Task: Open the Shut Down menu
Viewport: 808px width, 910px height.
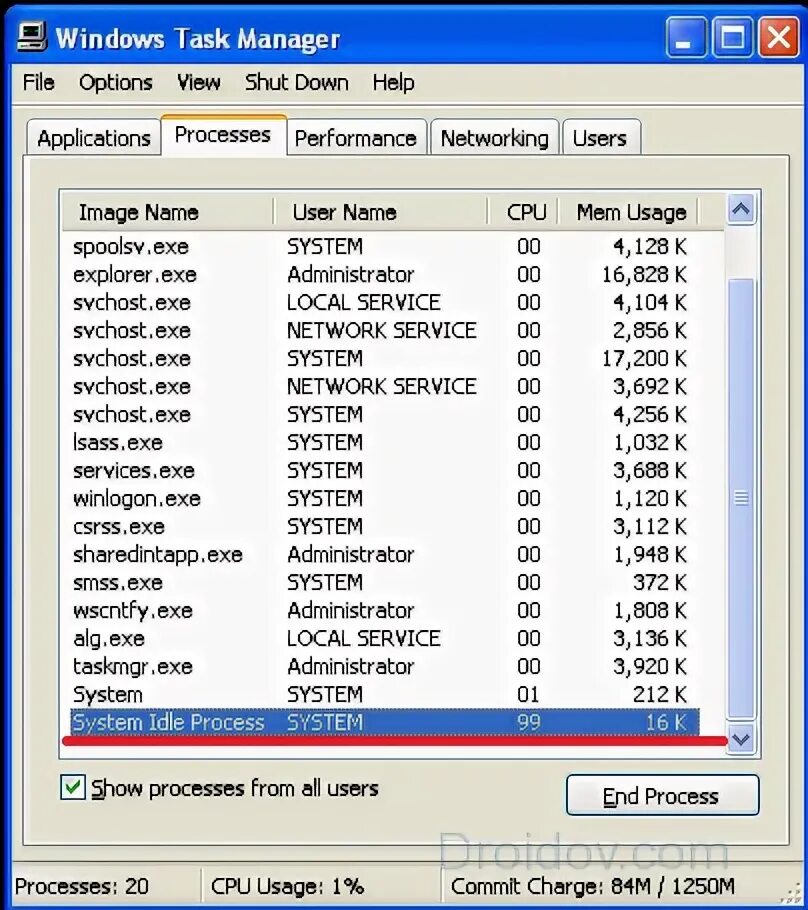Action: 296,82
